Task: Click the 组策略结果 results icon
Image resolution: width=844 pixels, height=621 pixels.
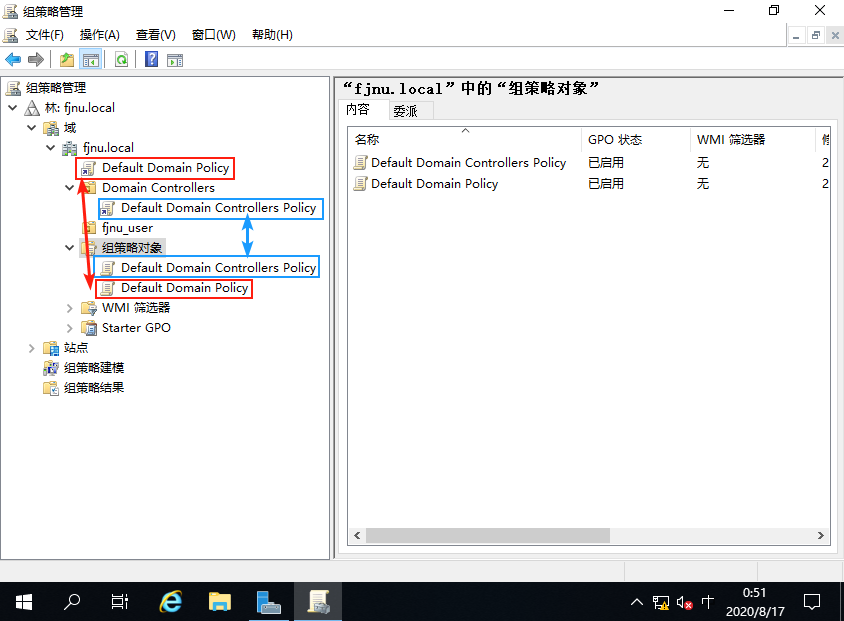Action: click(x=51, y=388)
